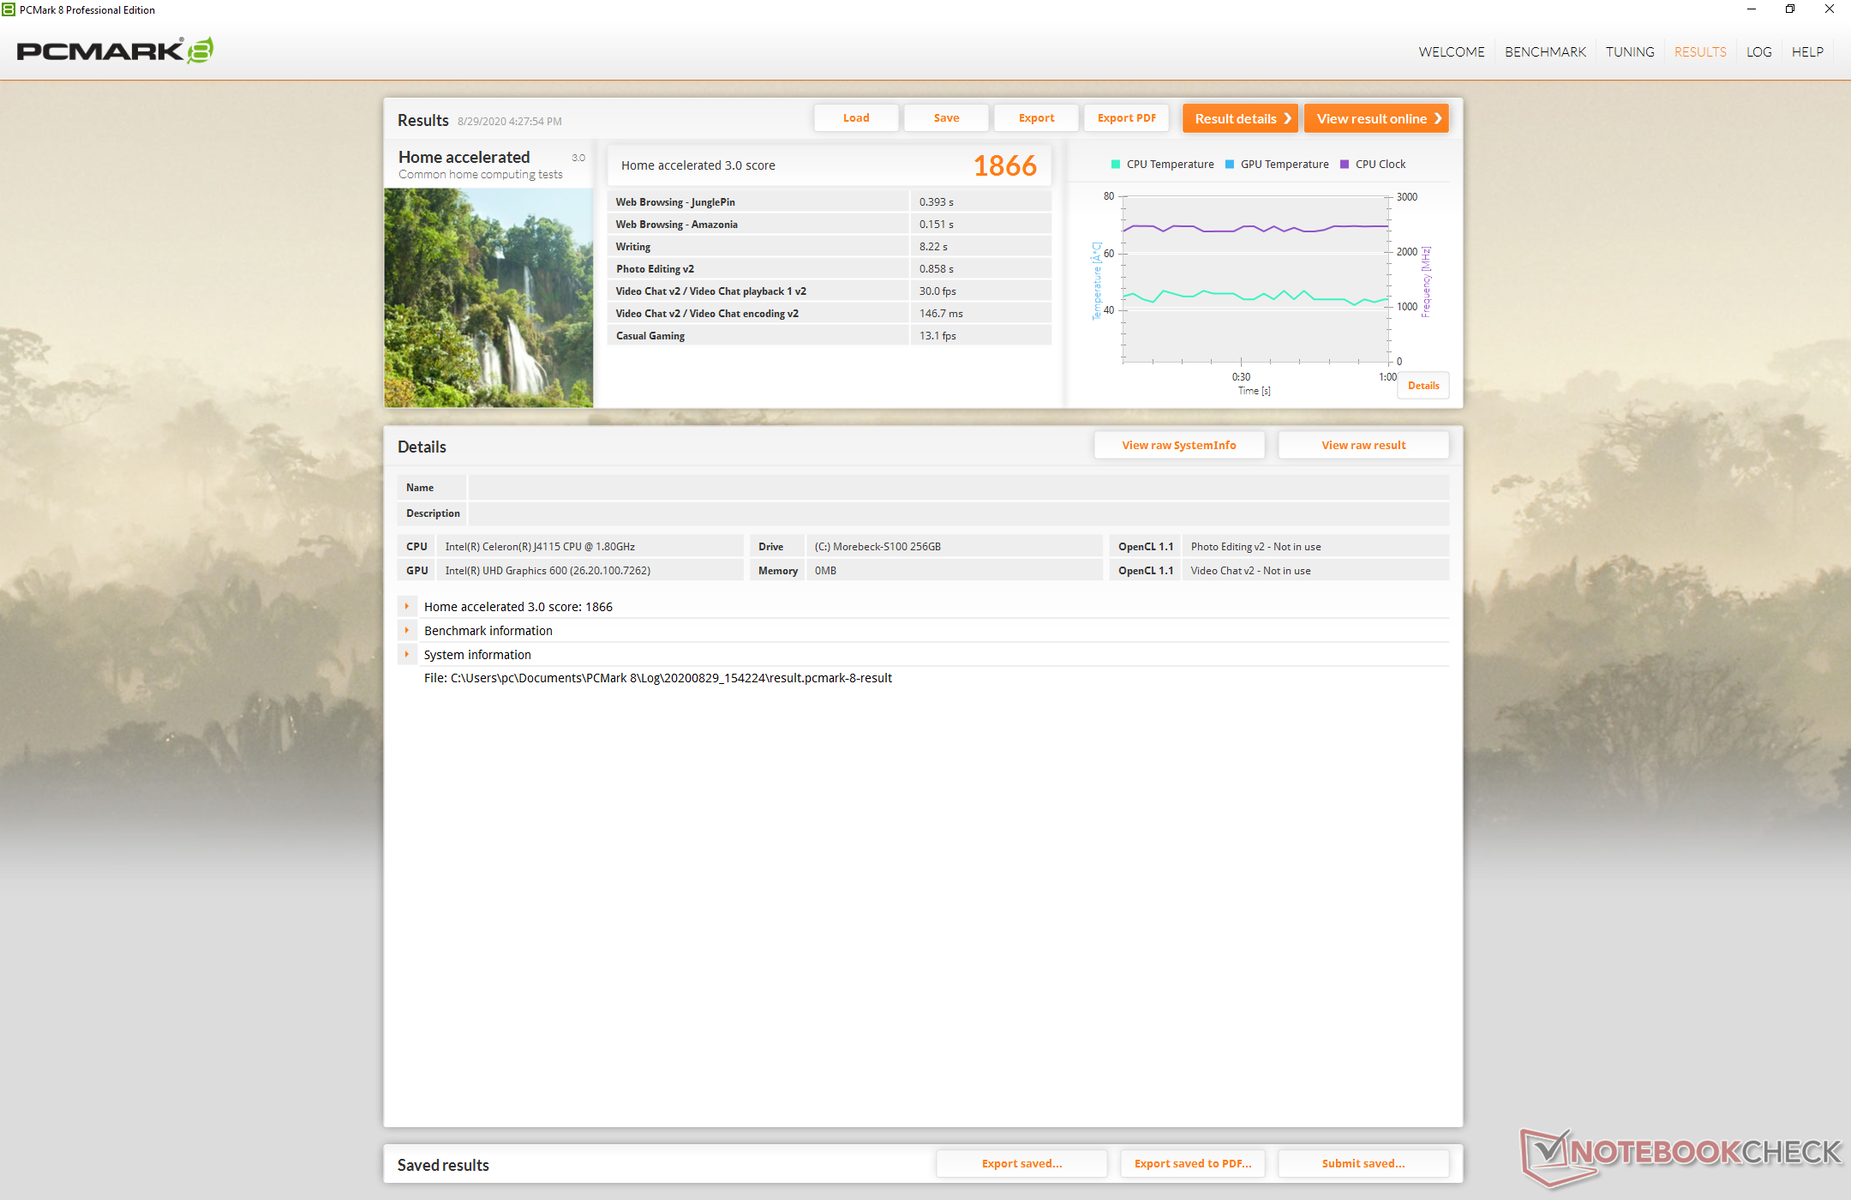Toggle the GPU Temperature legend swatch

[x=1229, y=164]
